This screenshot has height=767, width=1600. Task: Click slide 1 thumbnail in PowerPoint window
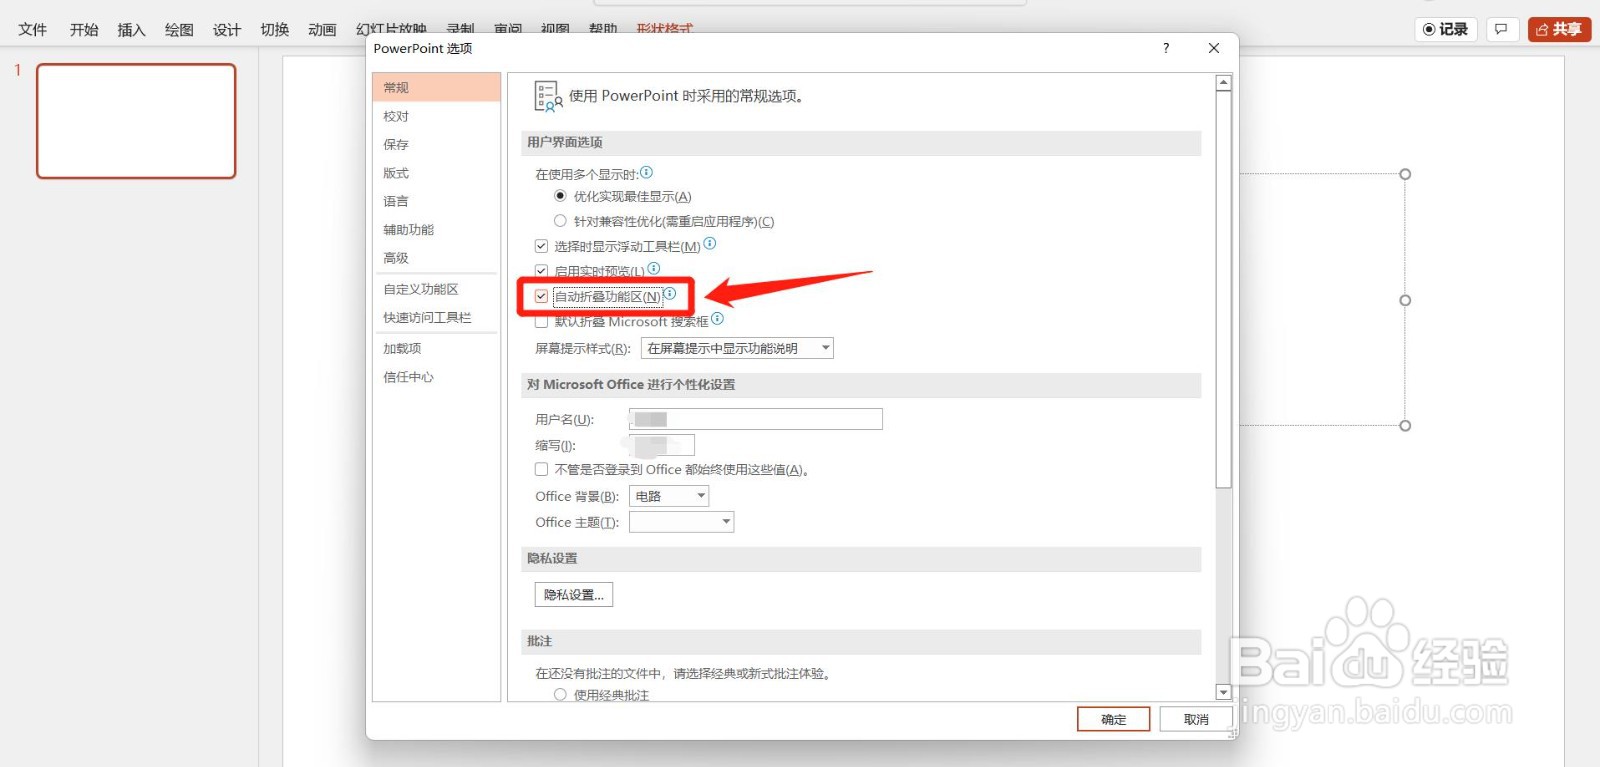(136, 121)
